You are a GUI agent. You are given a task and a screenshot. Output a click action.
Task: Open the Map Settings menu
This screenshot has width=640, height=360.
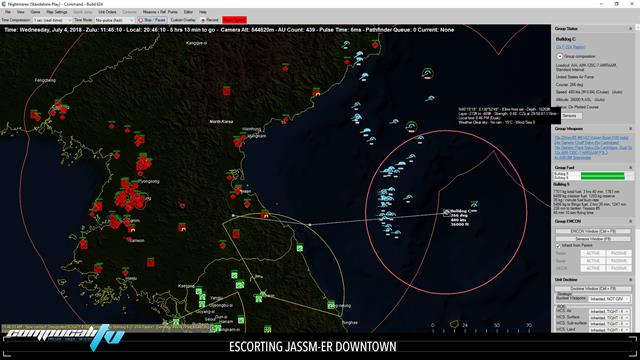[57, 12]
